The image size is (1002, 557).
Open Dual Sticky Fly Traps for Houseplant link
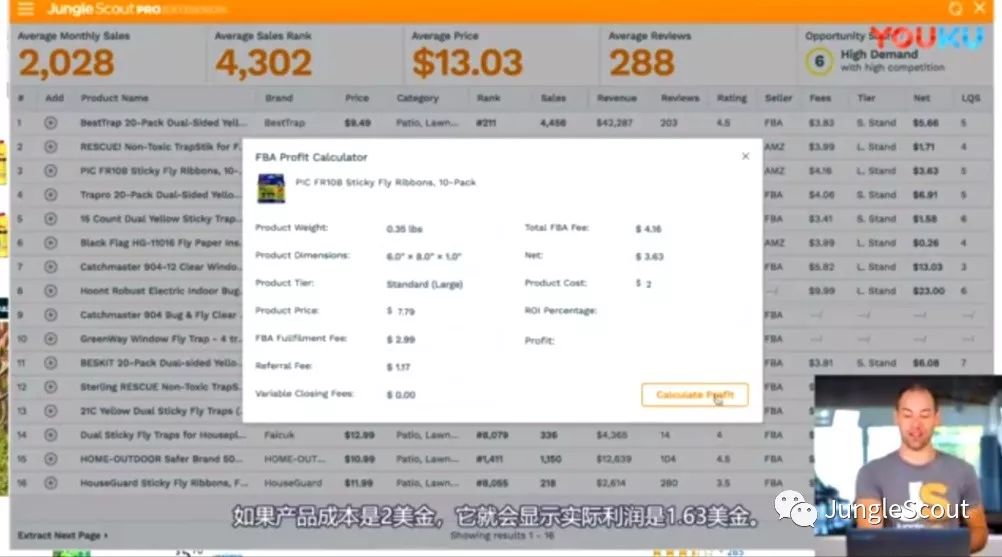tap(163, 435)
